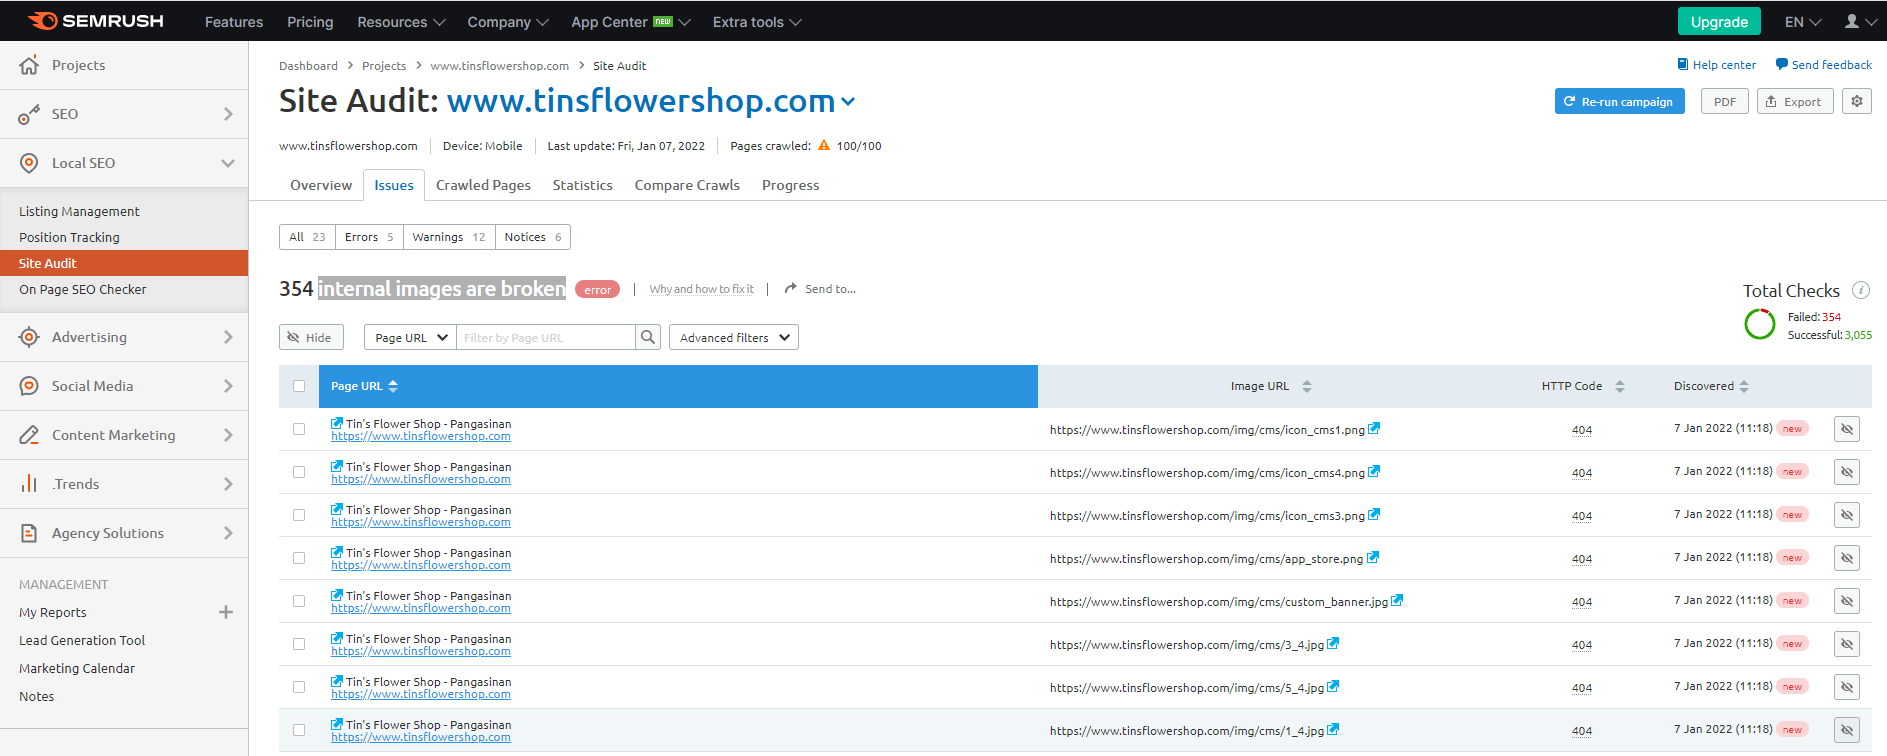The height and width of the screenshot is (756, 1887).
Task: Click pages crawled warning triangle icon
Action: pyautogui.click(x=824, y=145)
